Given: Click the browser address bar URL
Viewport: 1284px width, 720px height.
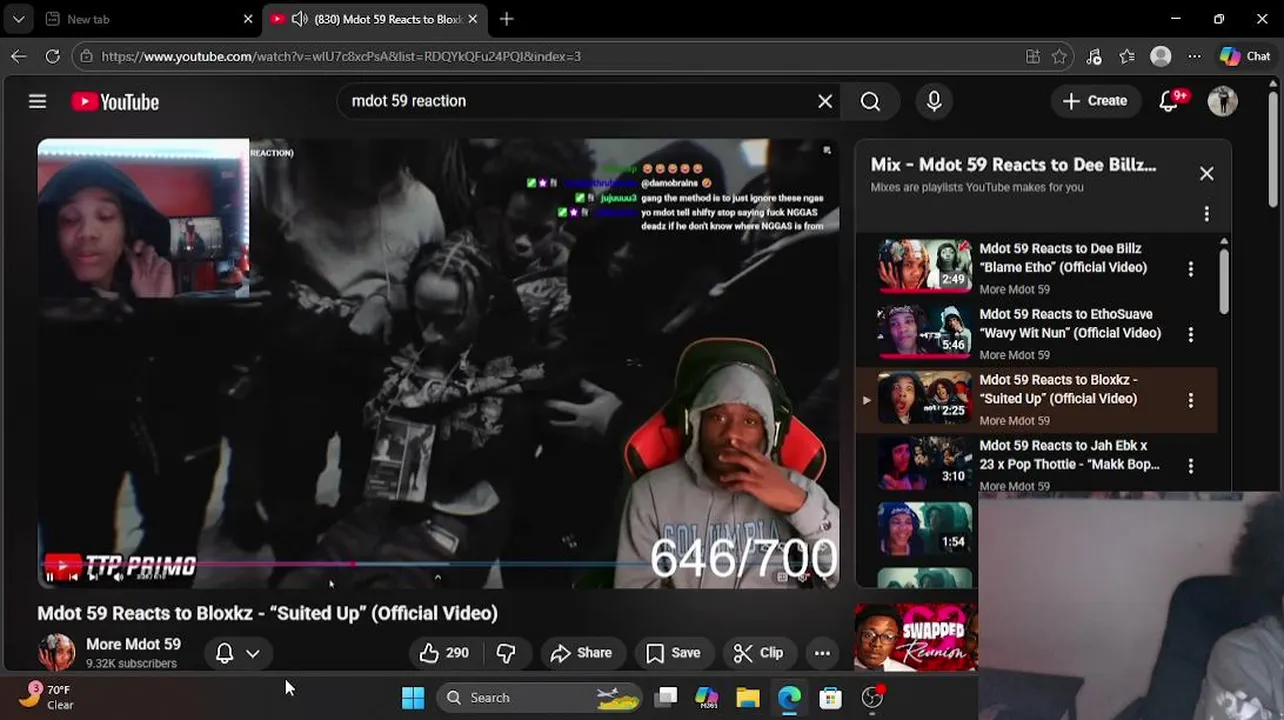Looking at the screenshot, I should click(341, 56).
